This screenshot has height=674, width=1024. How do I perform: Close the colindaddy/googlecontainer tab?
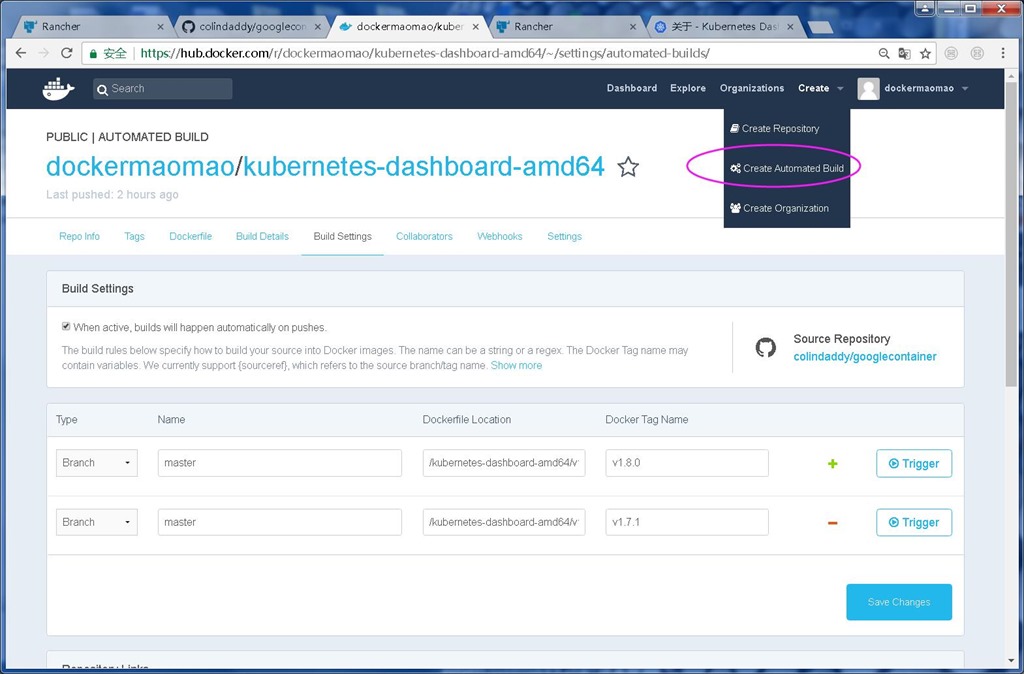click(318, 27)
